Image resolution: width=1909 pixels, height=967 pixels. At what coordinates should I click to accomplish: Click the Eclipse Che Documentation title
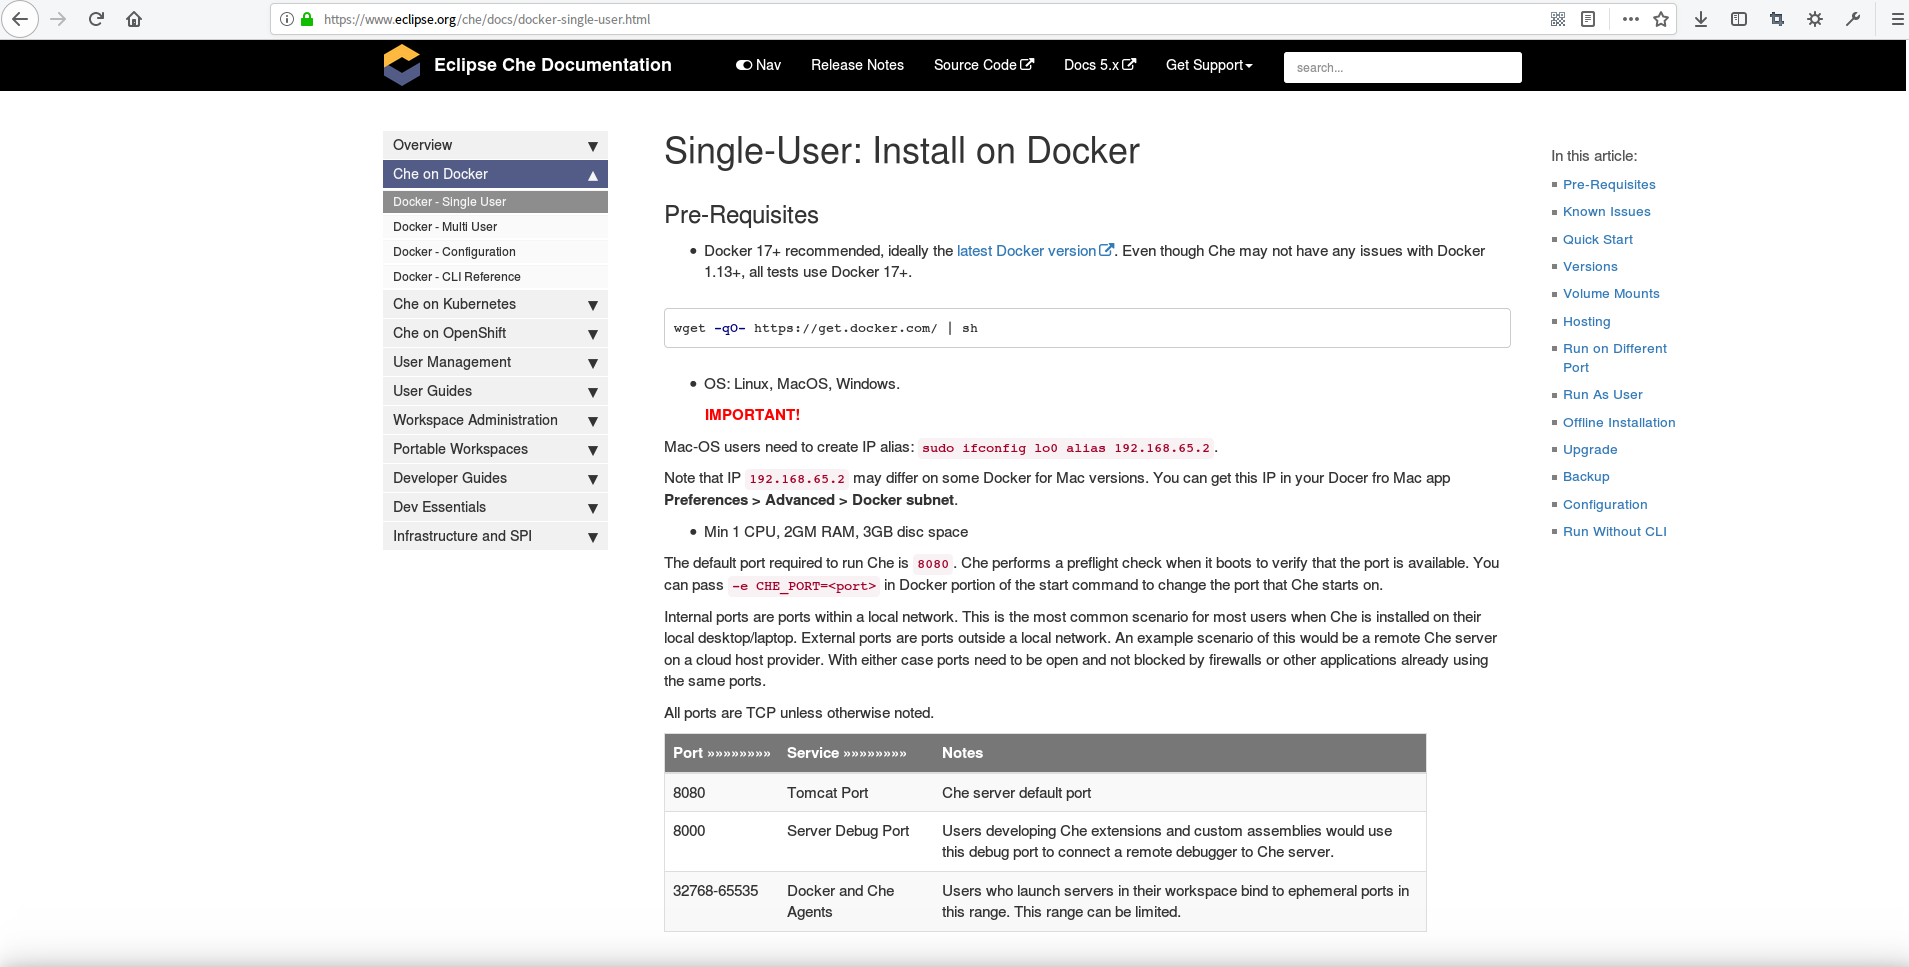coord(553,65)
